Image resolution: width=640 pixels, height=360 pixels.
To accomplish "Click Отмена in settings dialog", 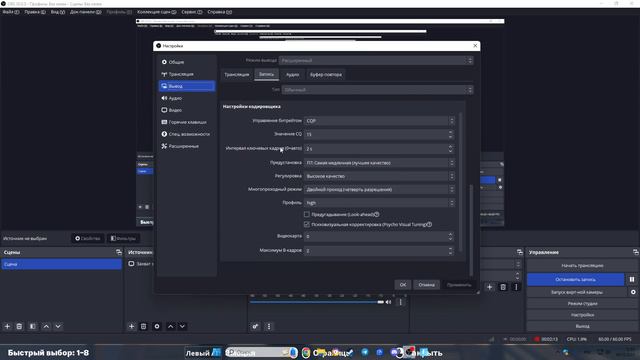I will [x=427, y=285].
